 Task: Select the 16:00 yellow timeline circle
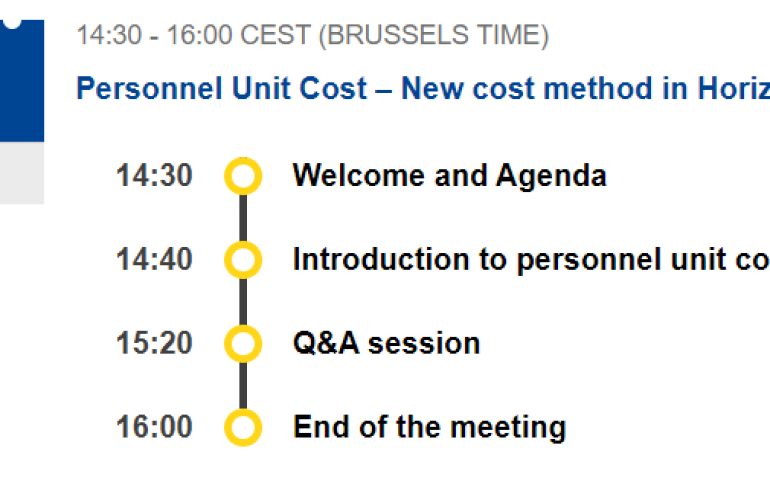click(243, 428)
